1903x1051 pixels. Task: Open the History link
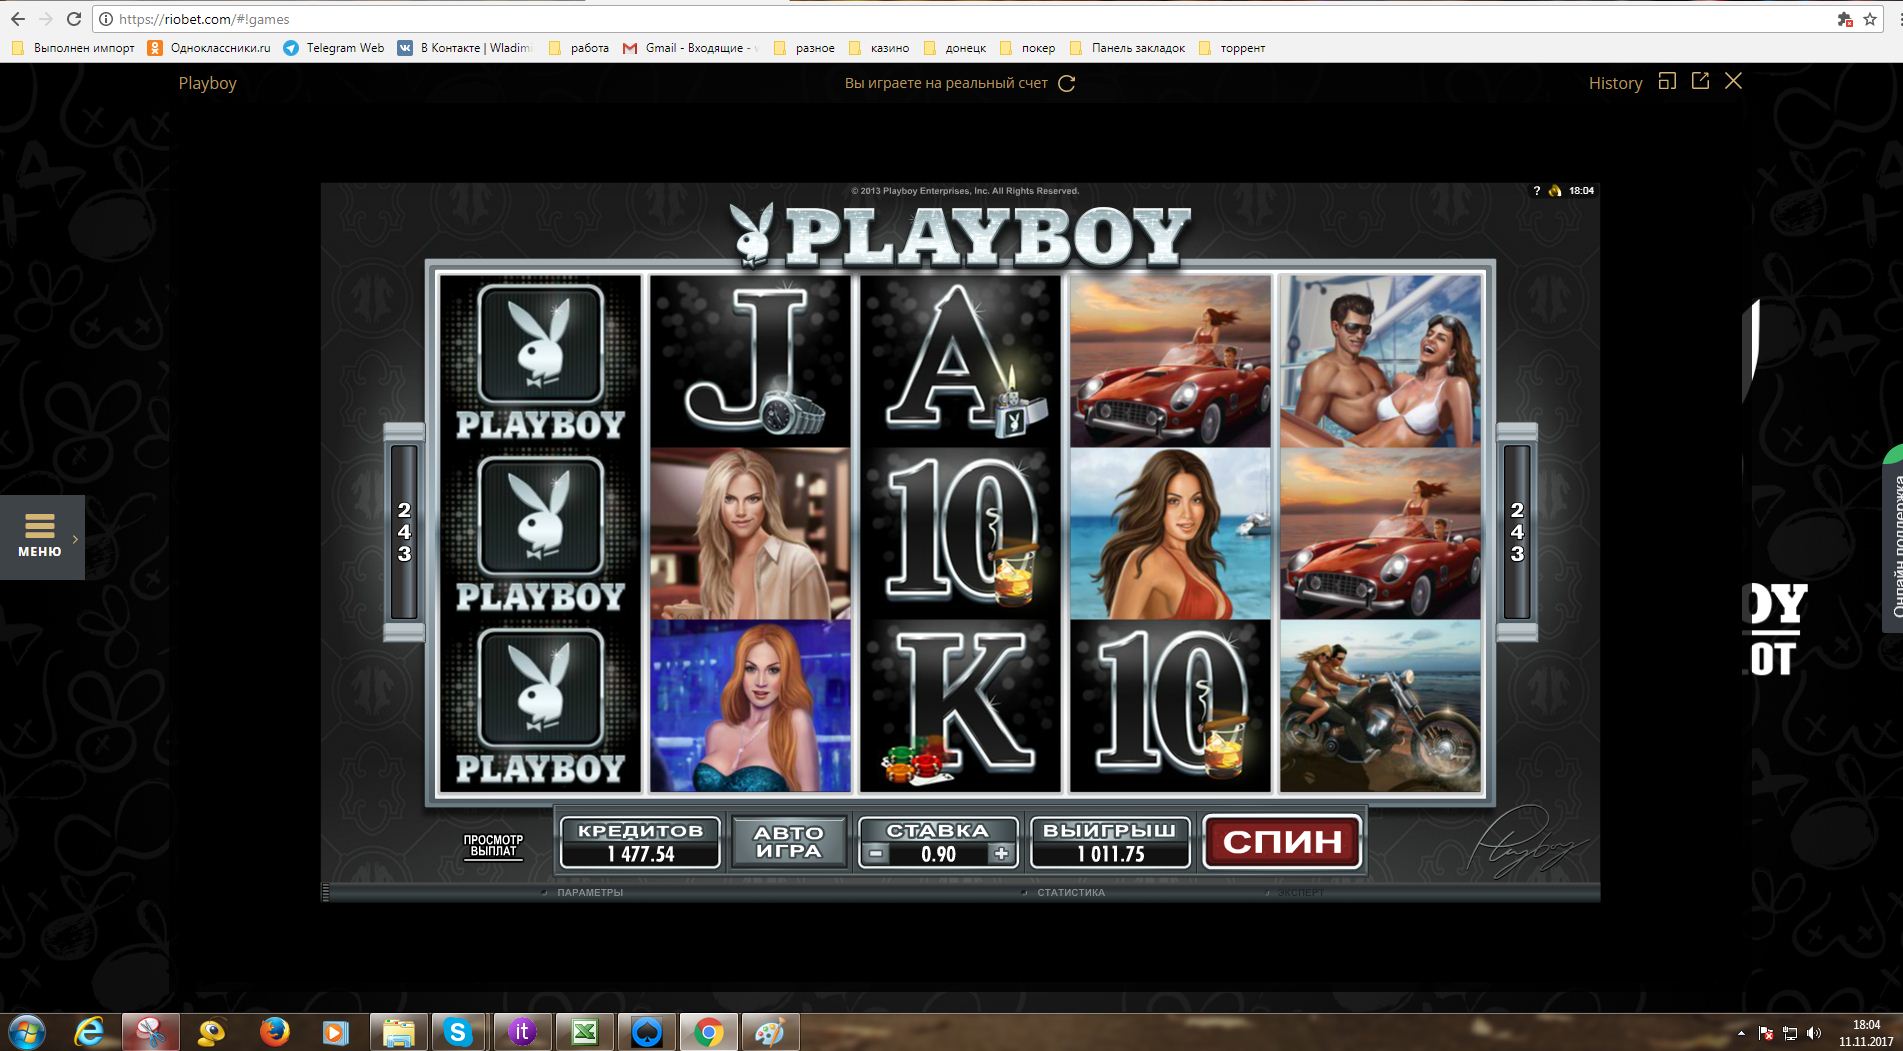1615,83
